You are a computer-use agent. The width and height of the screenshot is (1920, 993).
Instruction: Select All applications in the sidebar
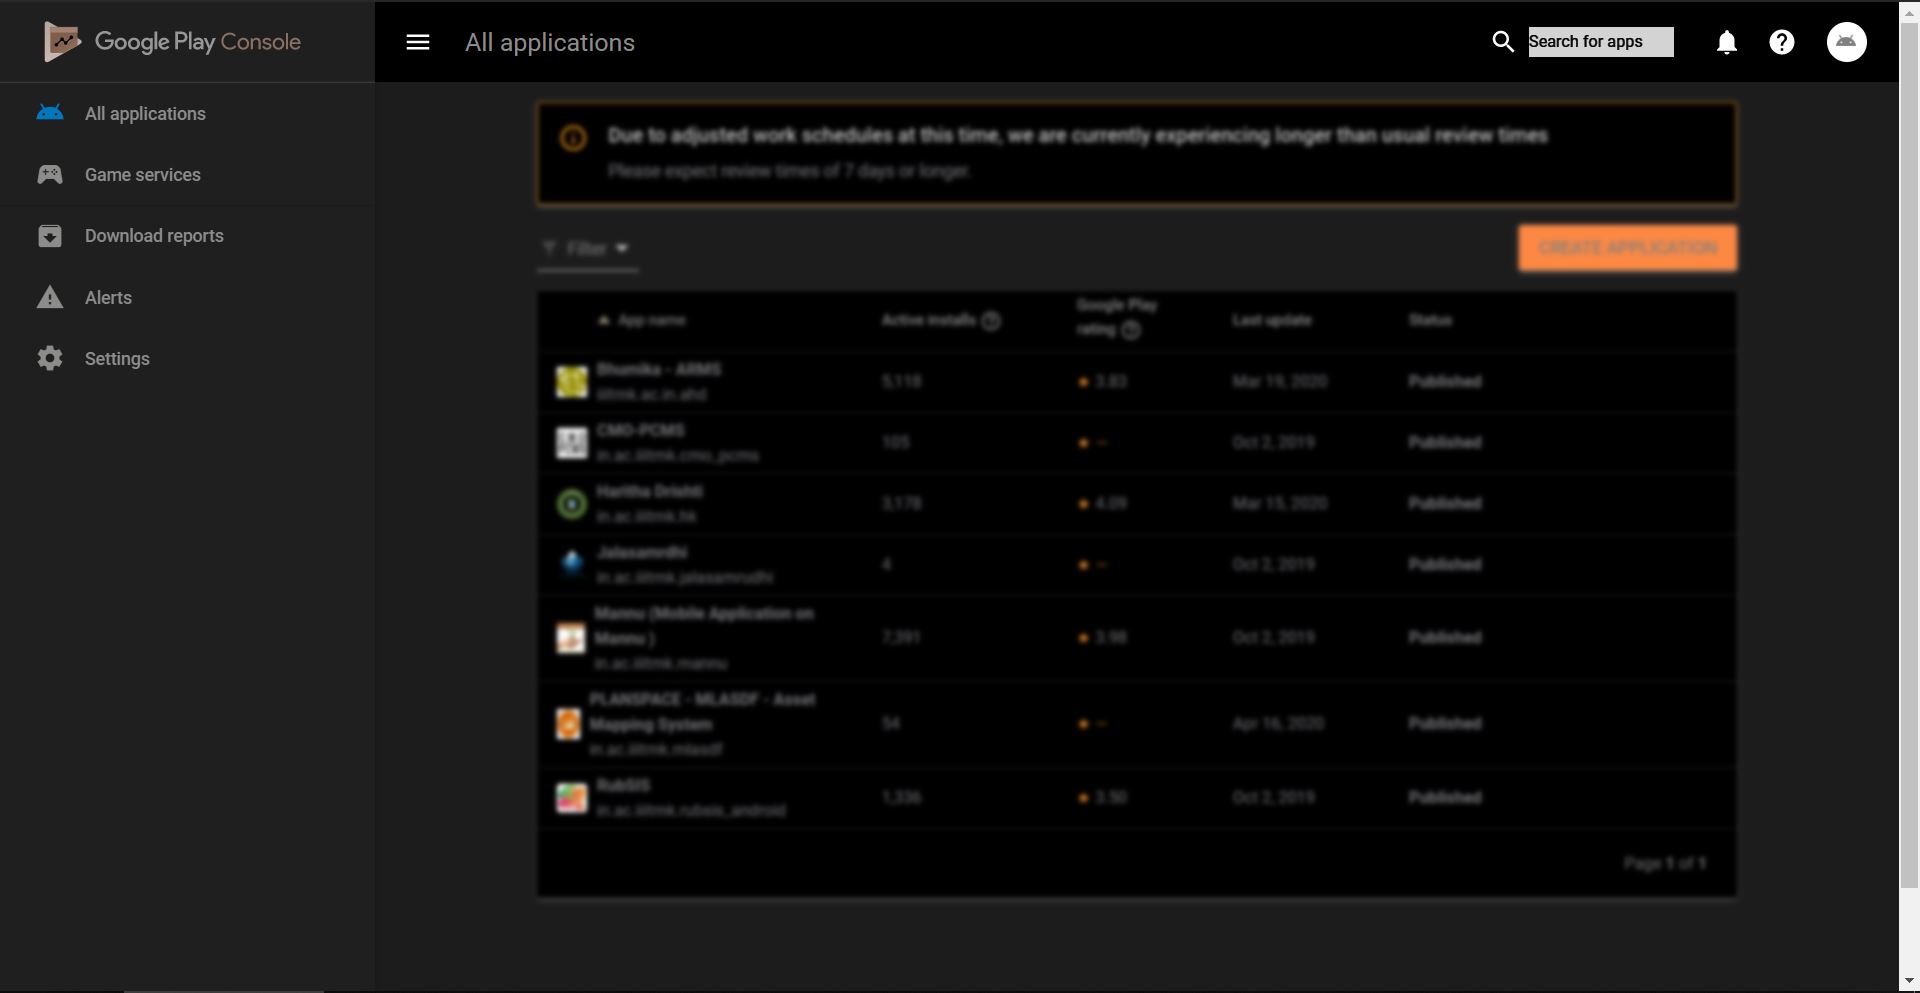[144, 113]
